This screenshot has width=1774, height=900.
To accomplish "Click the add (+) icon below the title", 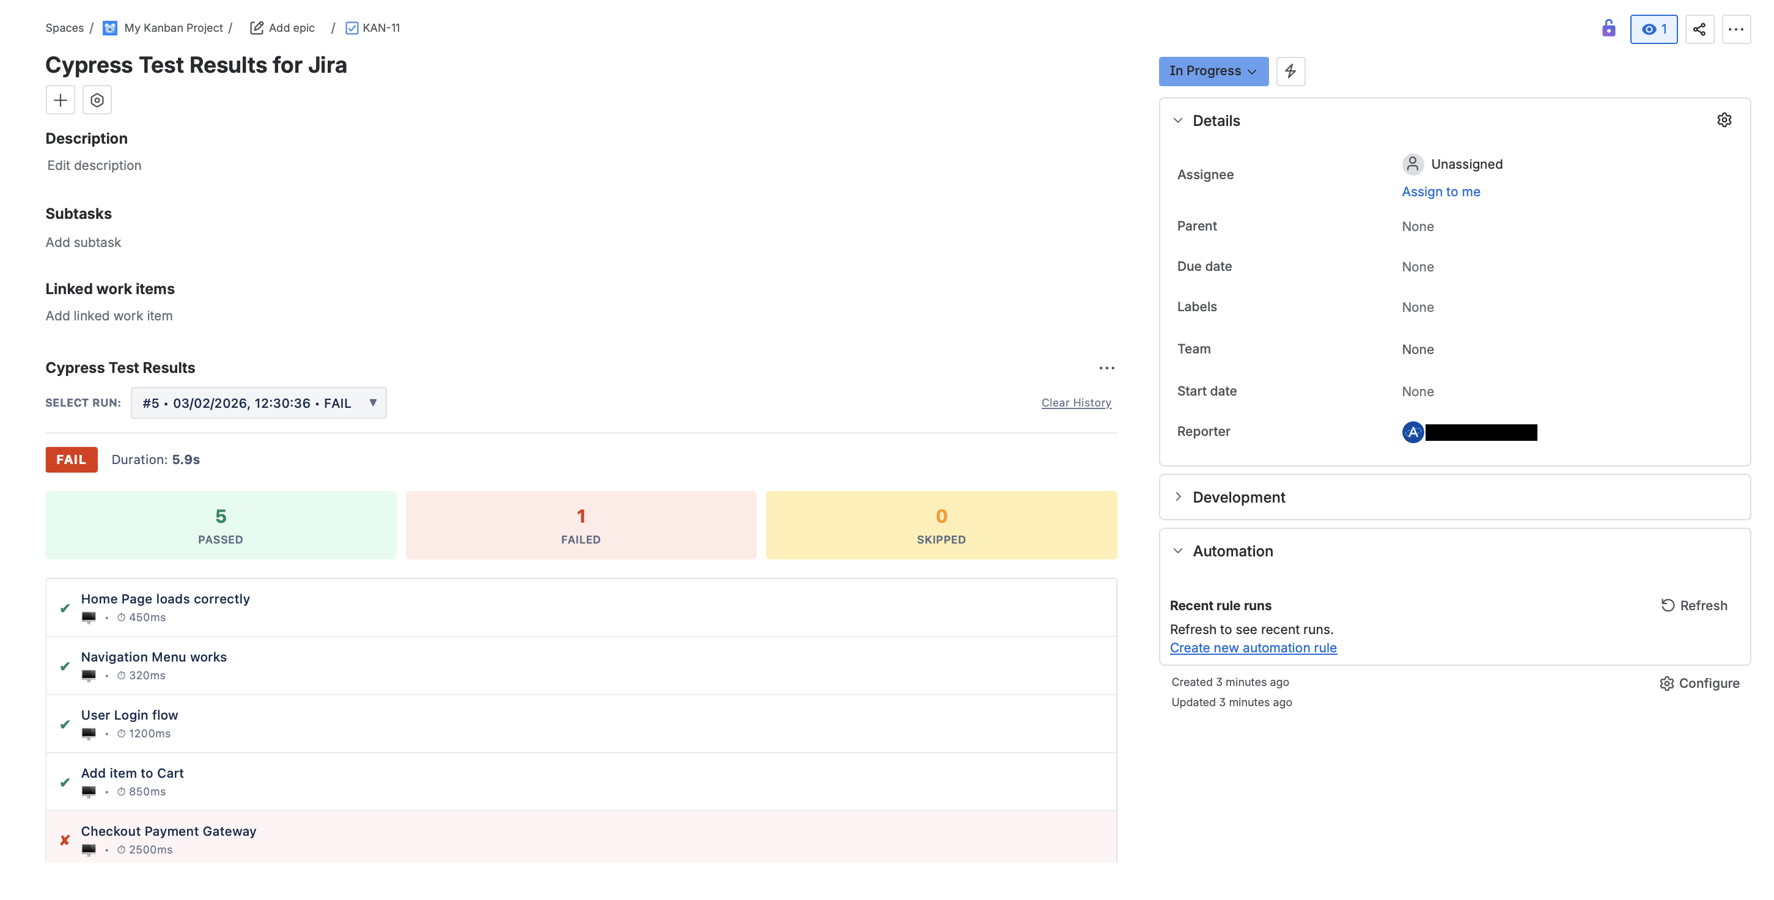I will (x=60, y=100).
